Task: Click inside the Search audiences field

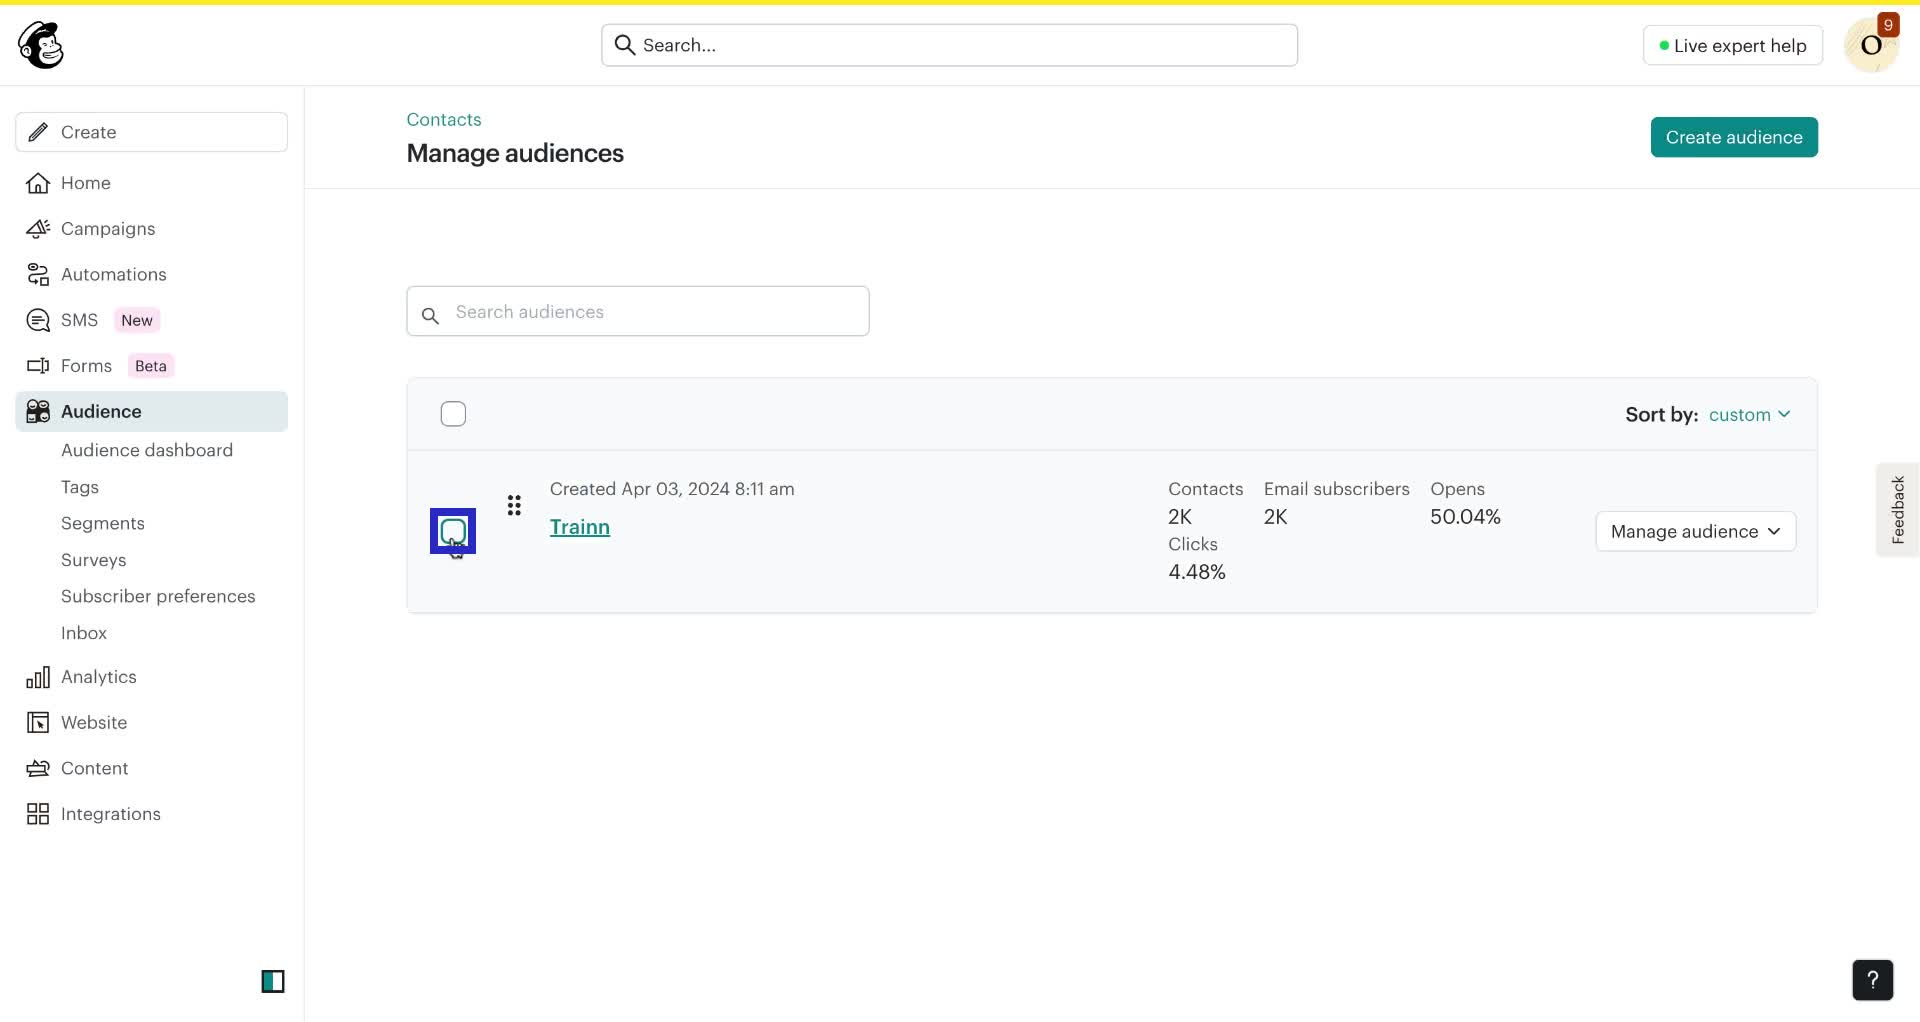Action: [x=637, y=311]
